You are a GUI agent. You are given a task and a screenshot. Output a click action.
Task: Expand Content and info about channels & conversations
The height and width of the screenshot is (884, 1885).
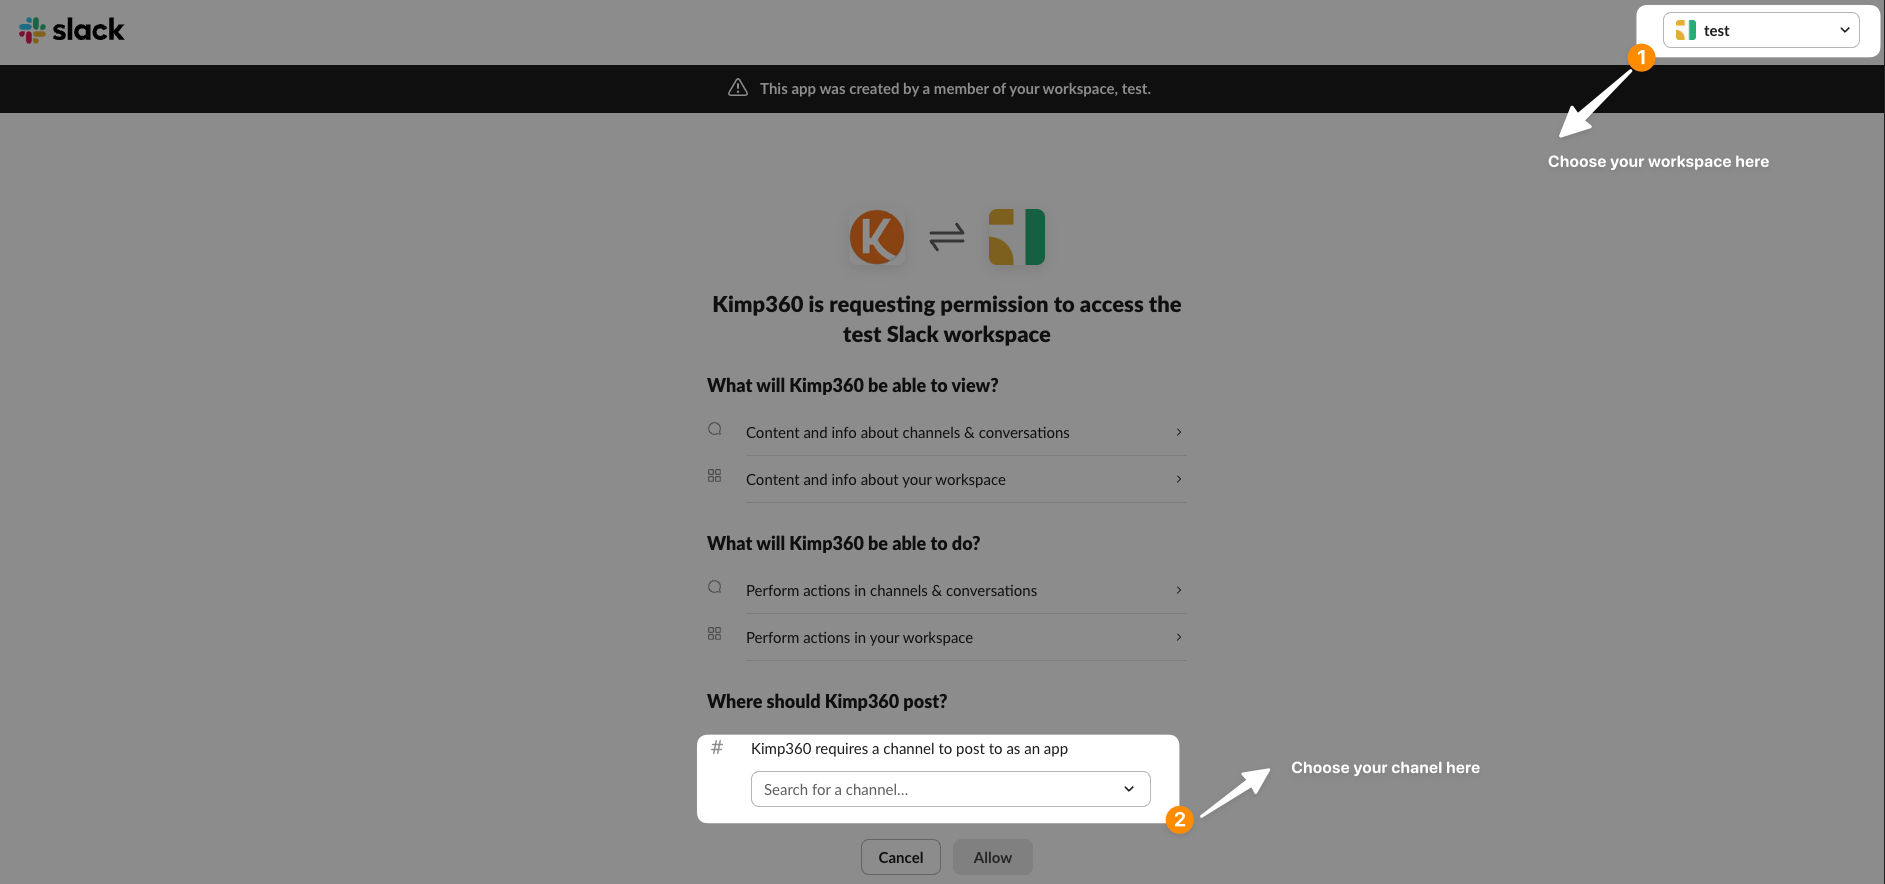pyautogui.click(x=1178, y=432)
